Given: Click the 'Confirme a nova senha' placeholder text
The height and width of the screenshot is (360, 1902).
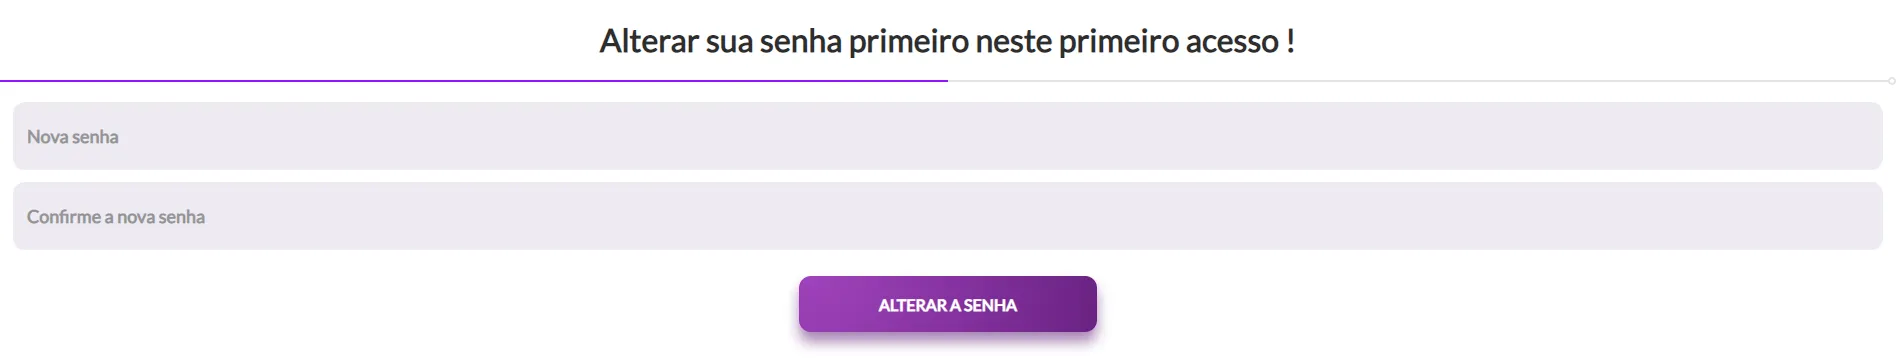Looking at the screenshot, I should click(116, 217).
